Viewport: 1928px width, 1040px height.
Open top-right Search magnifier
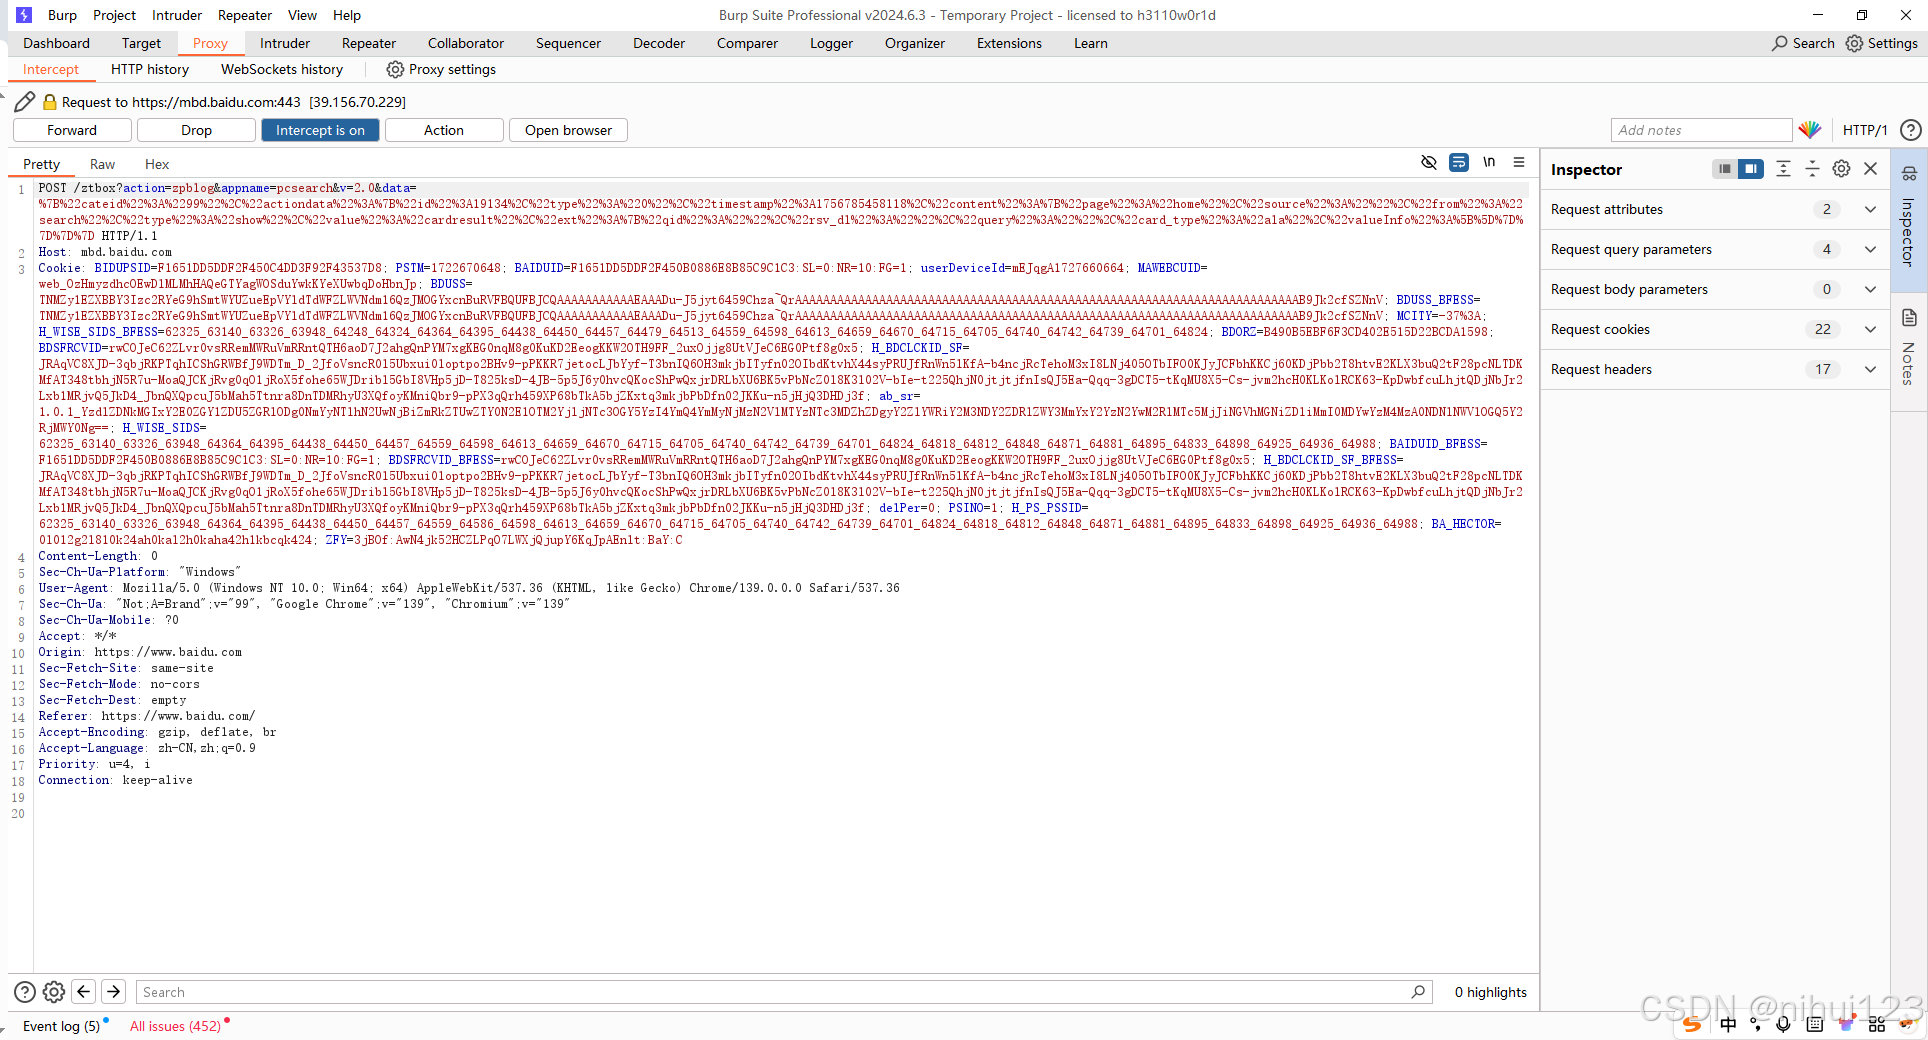[1803, 43]
